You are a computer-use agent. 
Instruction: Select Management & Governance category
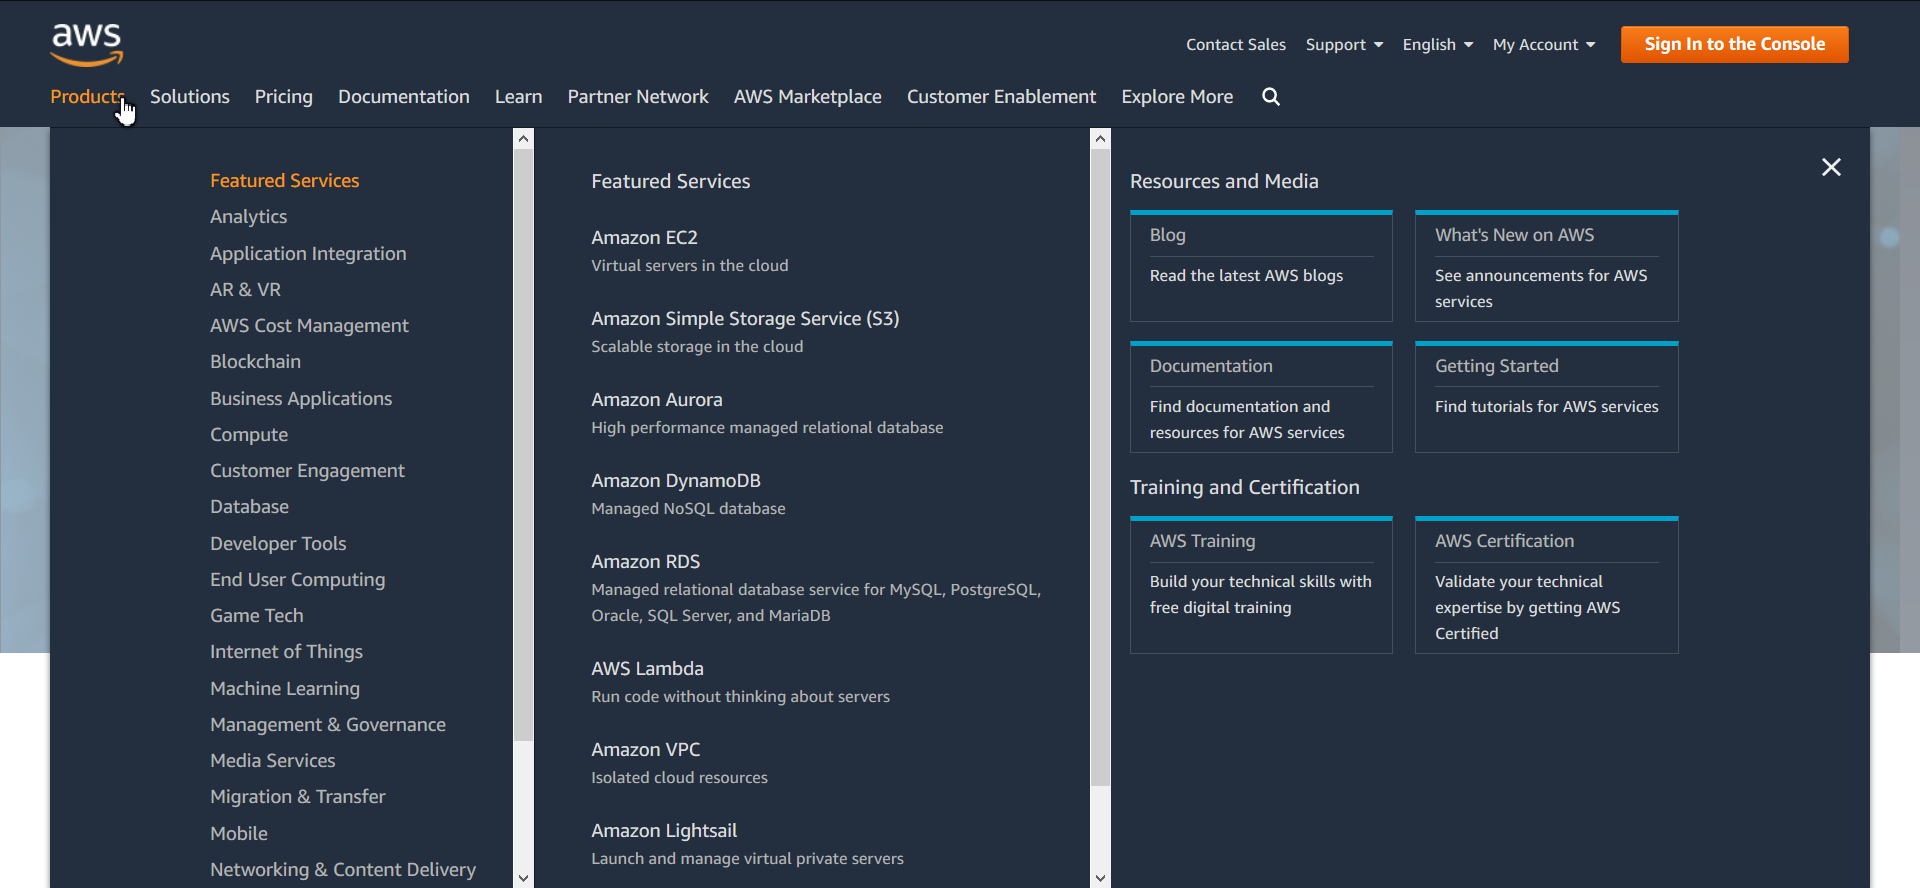pos(328,724)
